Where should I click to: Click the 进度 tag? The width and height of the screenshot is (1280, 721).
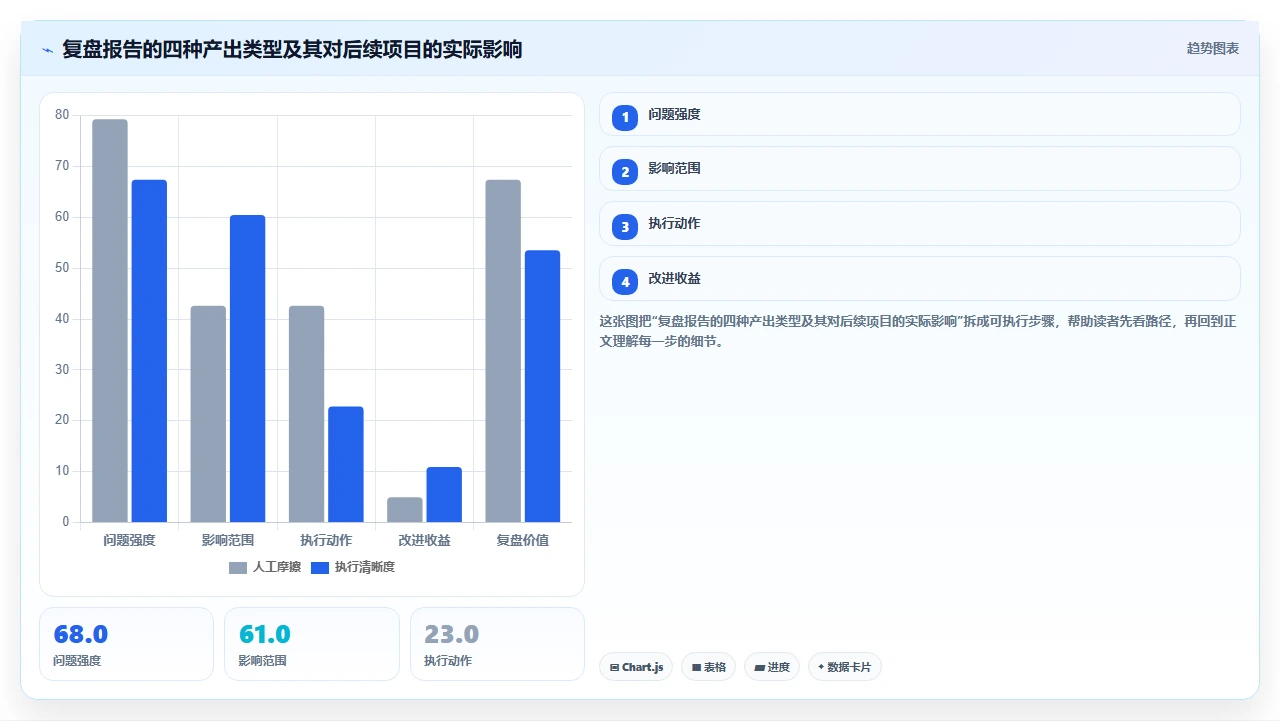pos(772,667)
